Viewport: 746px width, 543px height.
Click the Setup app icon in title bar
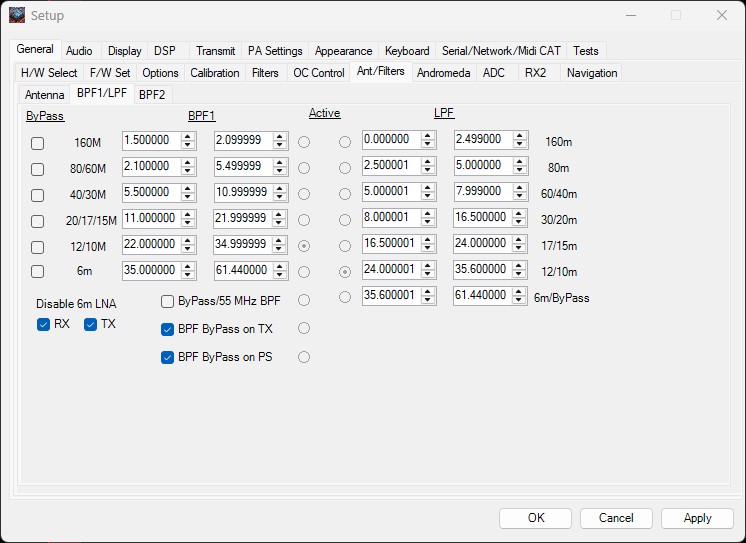coord(17,15)
